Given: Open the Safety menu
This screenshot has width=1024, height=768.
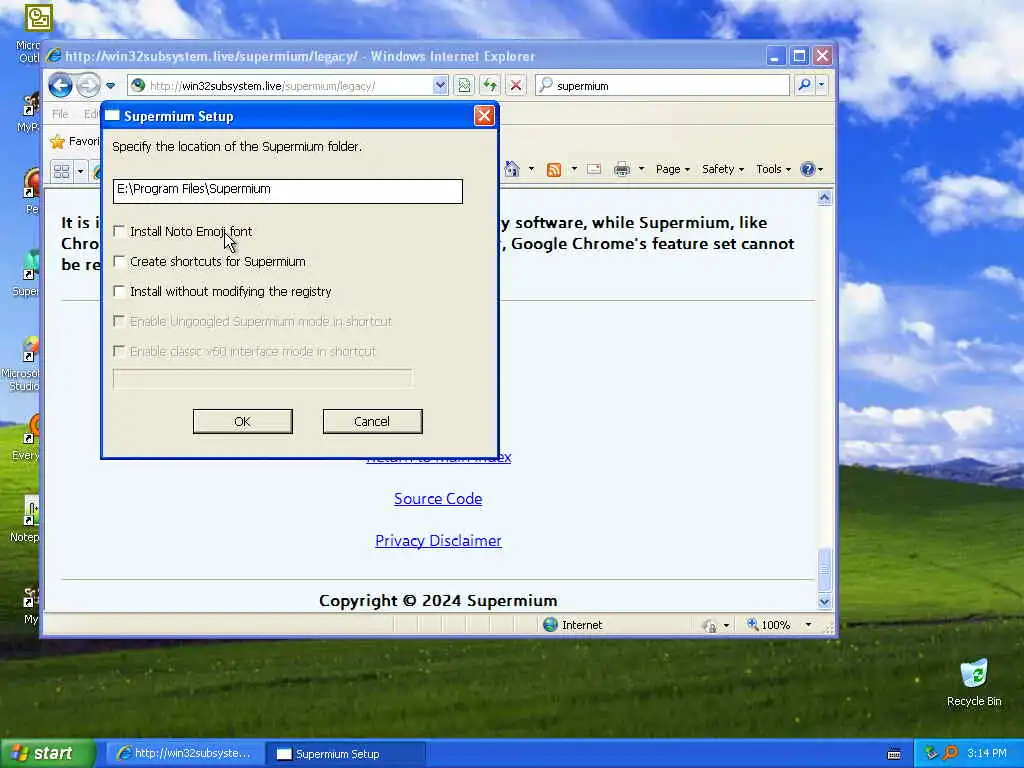Looking at the screenshot, I should pos(723,169).
